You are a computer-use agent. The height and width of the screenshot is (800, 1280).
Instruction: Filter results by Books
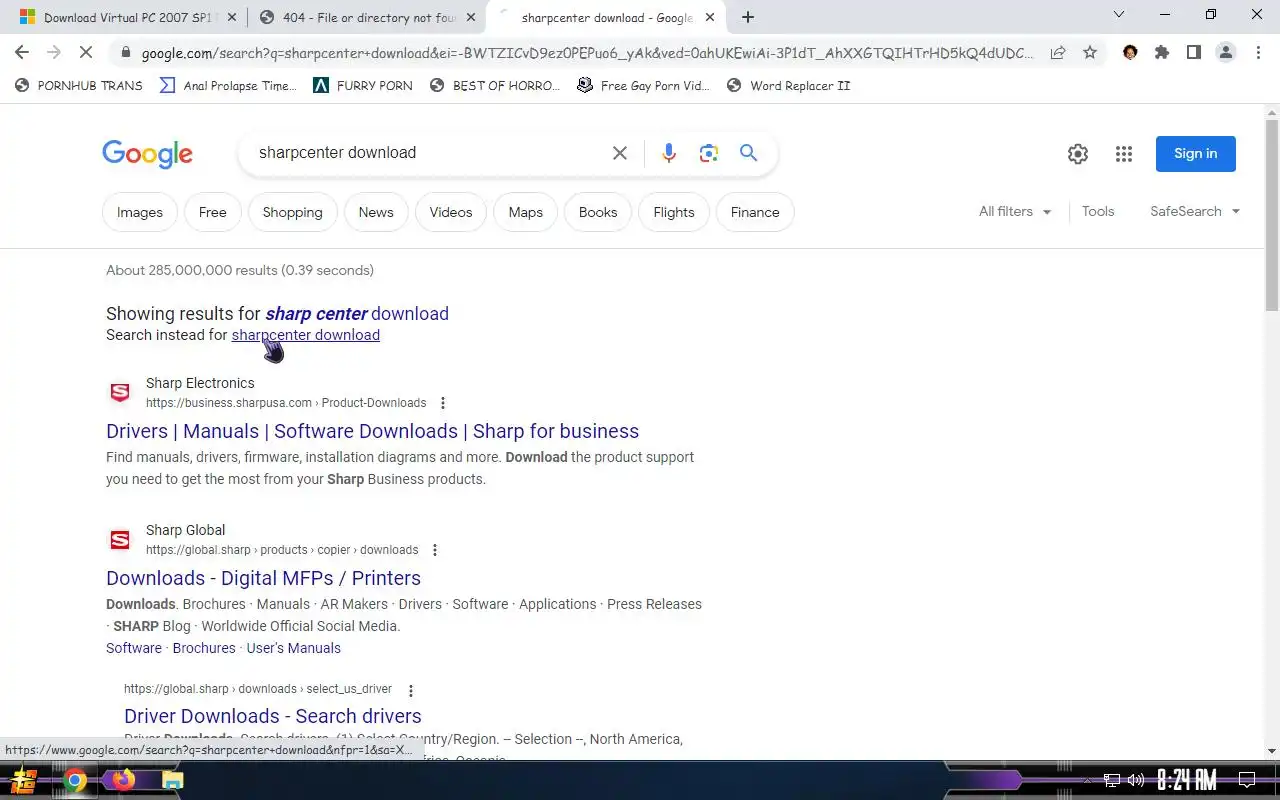click(598, 212)
